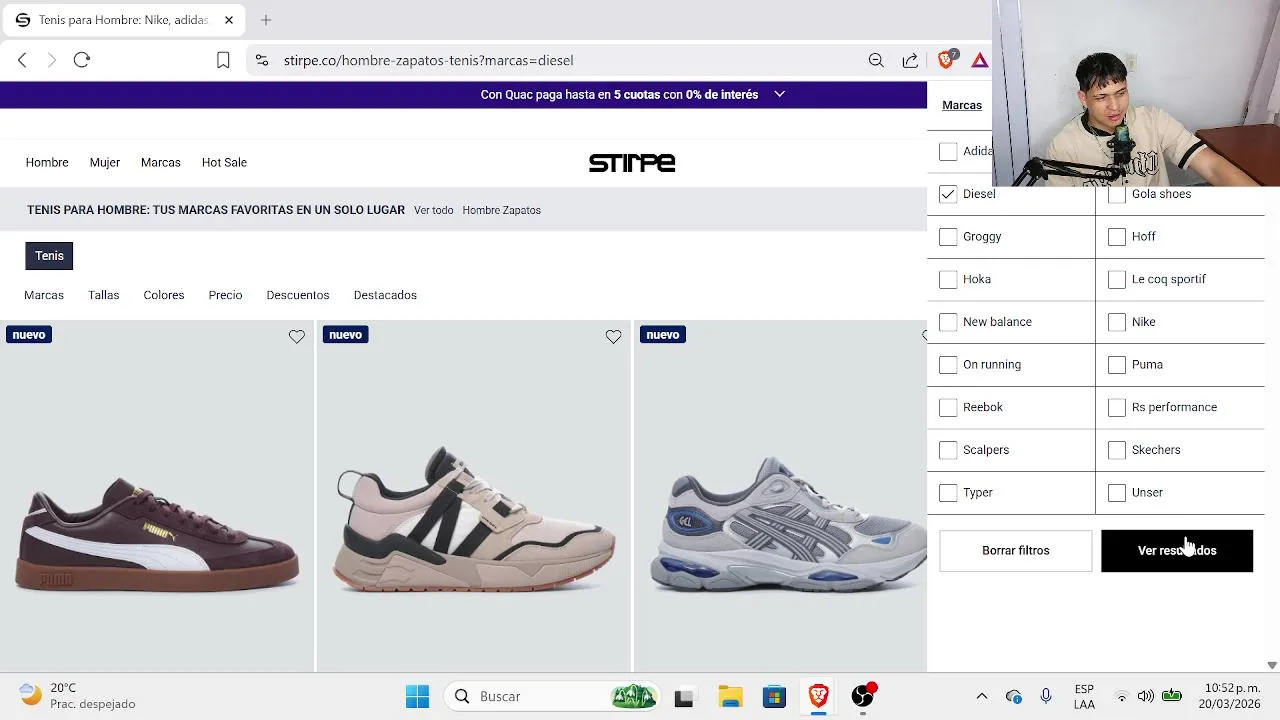1280x720 pixels.
Task: Check the Typer checkbox
Action: 948,493
